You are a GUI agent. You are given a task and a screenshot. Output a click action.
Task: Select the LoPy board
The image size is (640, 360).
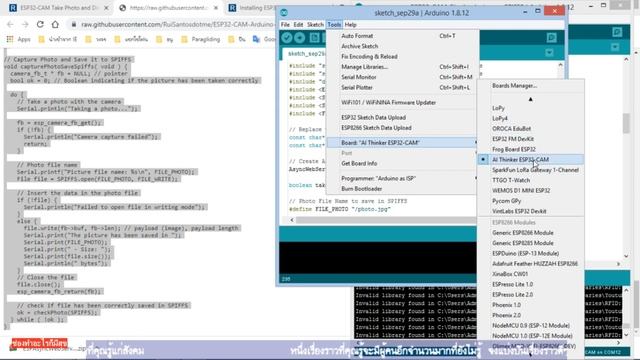click(x=531, y=108)
